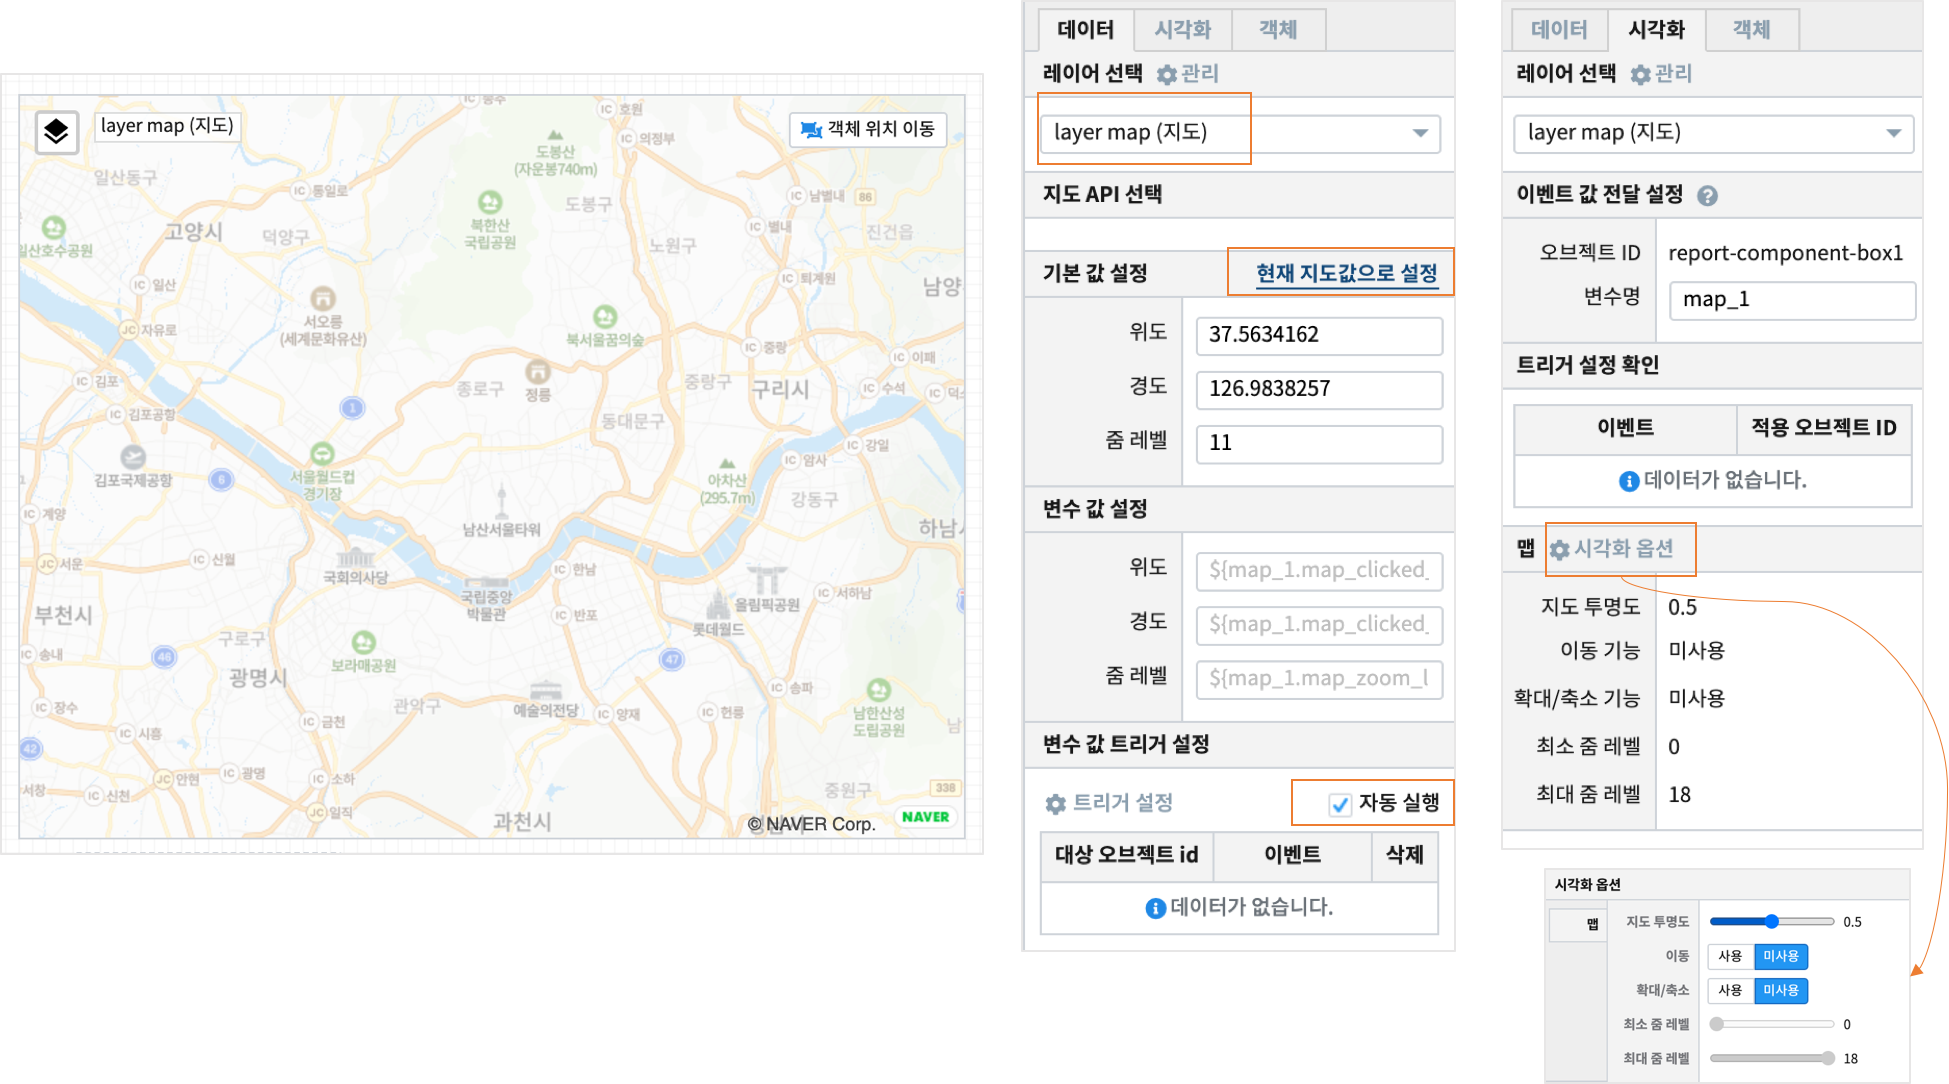The width and height of the screenshot is (1949, 1084).
Task: Click the layers stack icon on map
Action: tap(56, 131)
